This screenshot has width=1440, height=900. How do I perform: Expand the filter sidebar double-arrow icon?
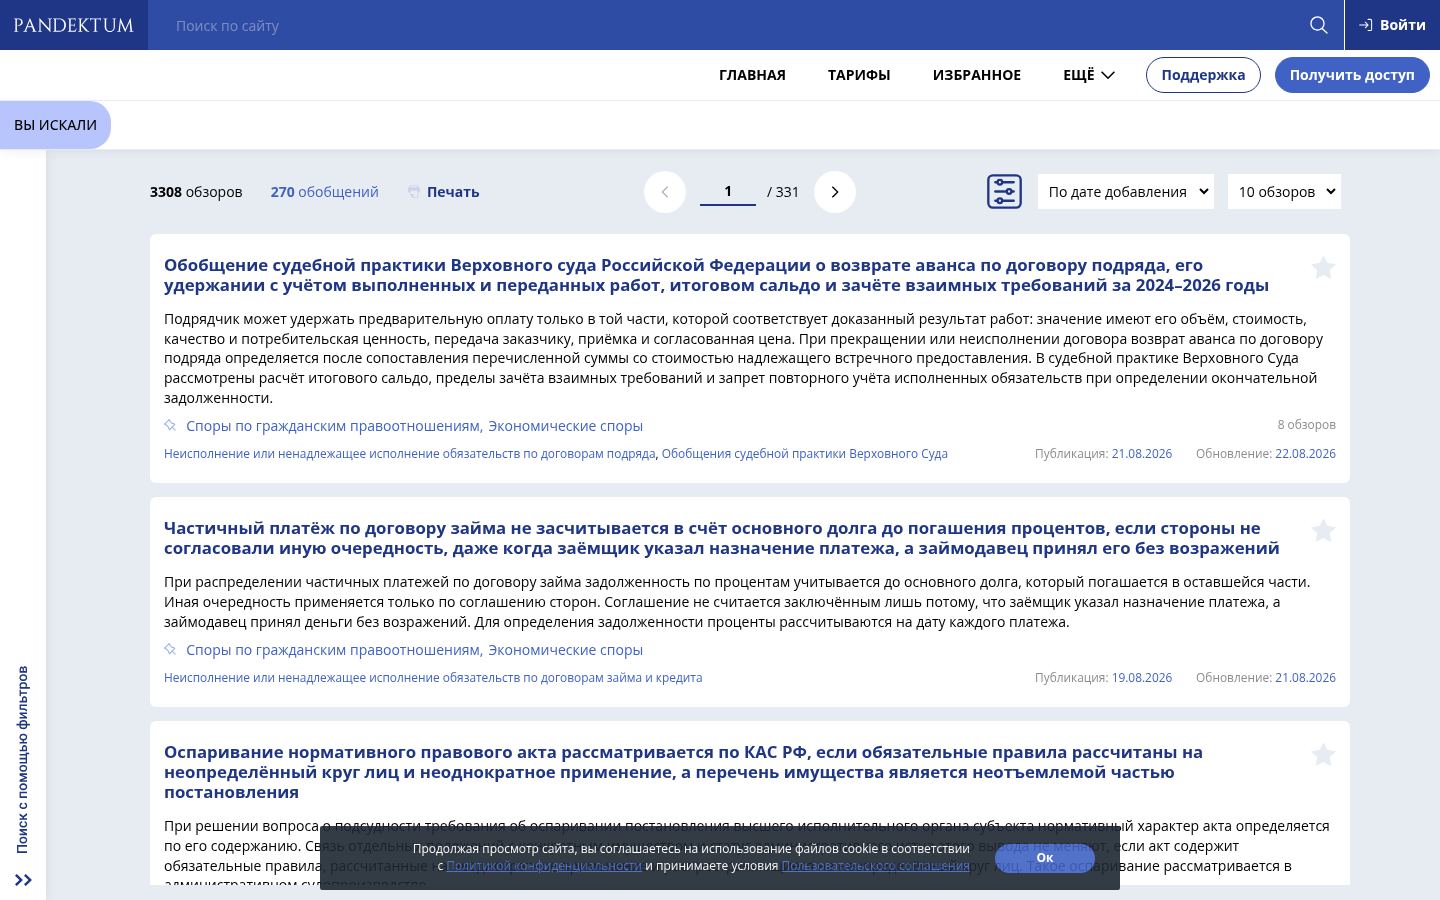23,880
